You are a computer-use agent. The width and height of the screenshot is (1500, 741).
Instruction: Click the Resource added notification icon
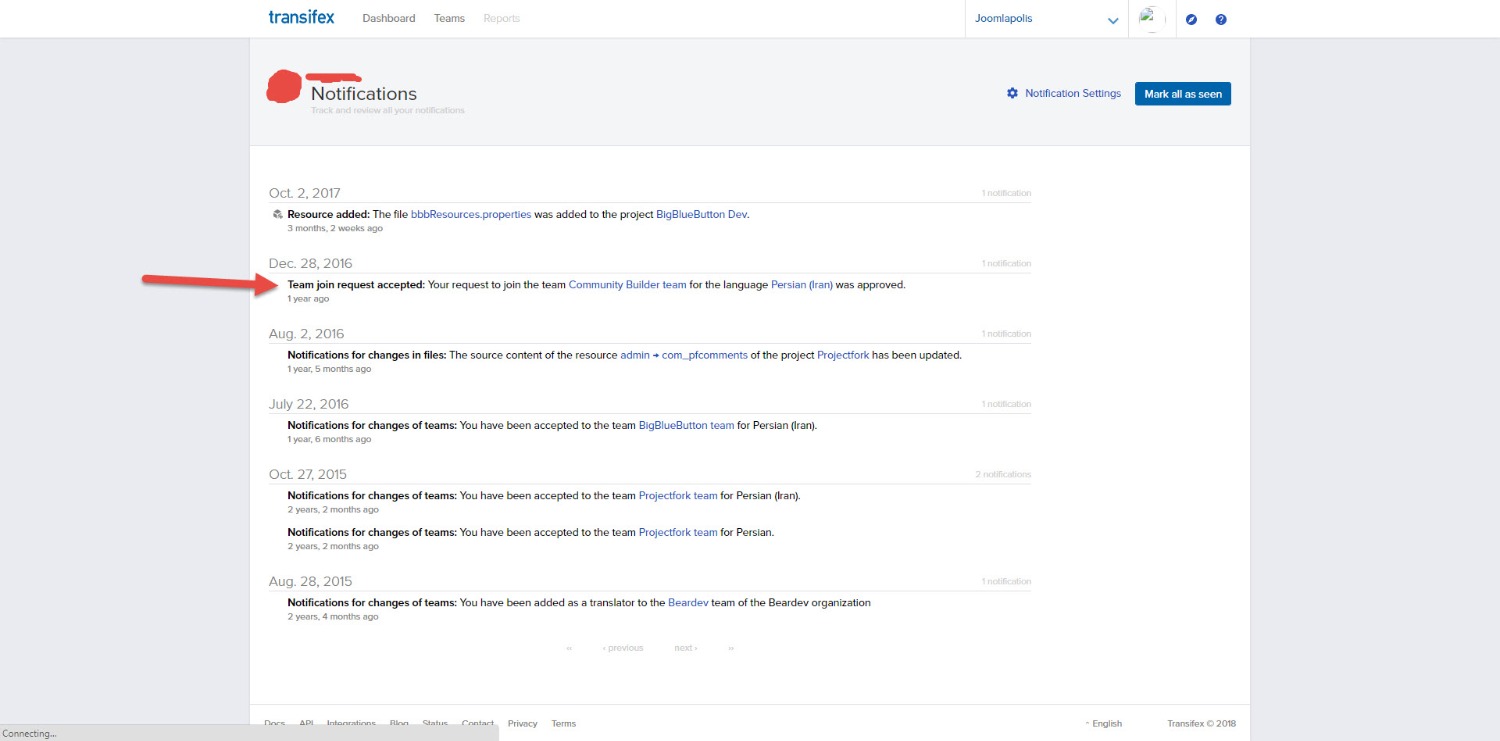(277, 214)
